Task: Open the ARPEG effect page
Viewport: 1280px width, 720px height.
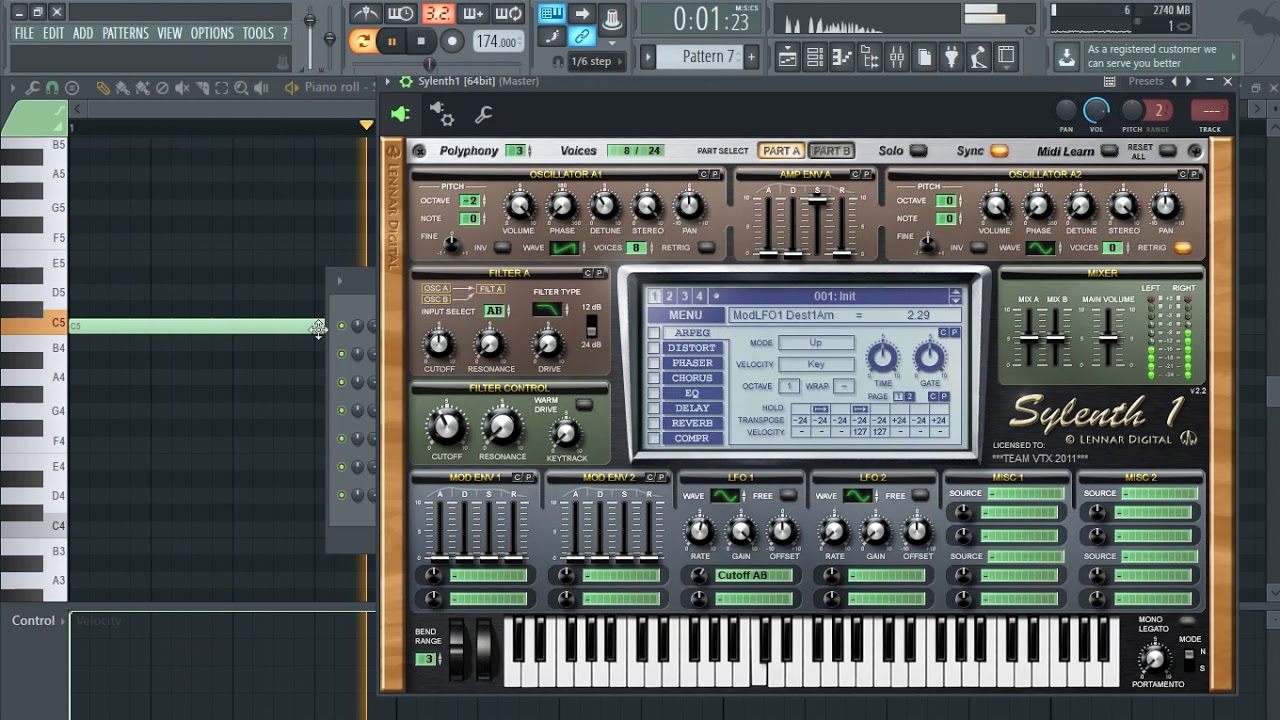Action: coord(692,333)
